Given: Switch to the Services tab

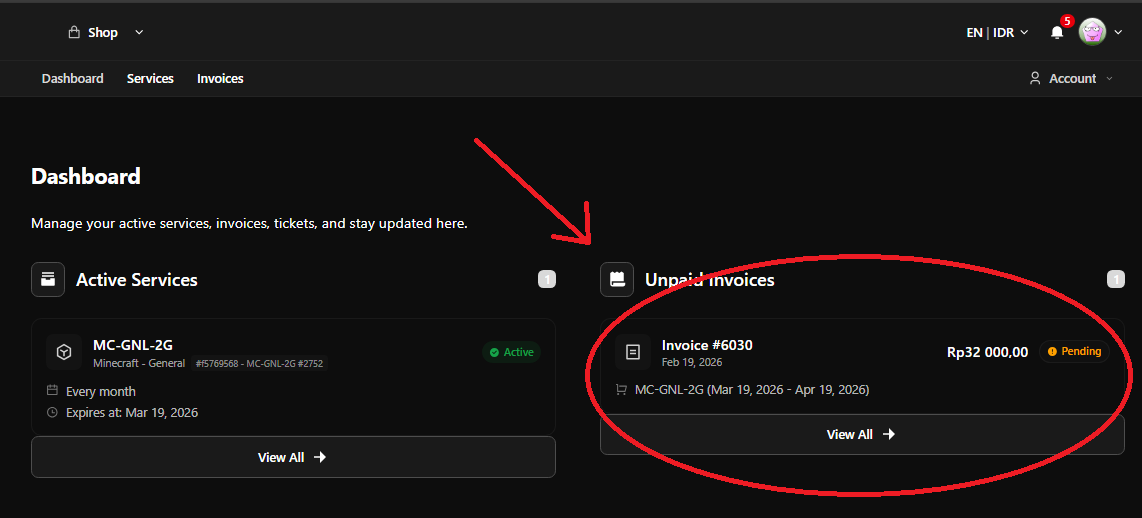Looking at the screenshot, I should point(150,78).
